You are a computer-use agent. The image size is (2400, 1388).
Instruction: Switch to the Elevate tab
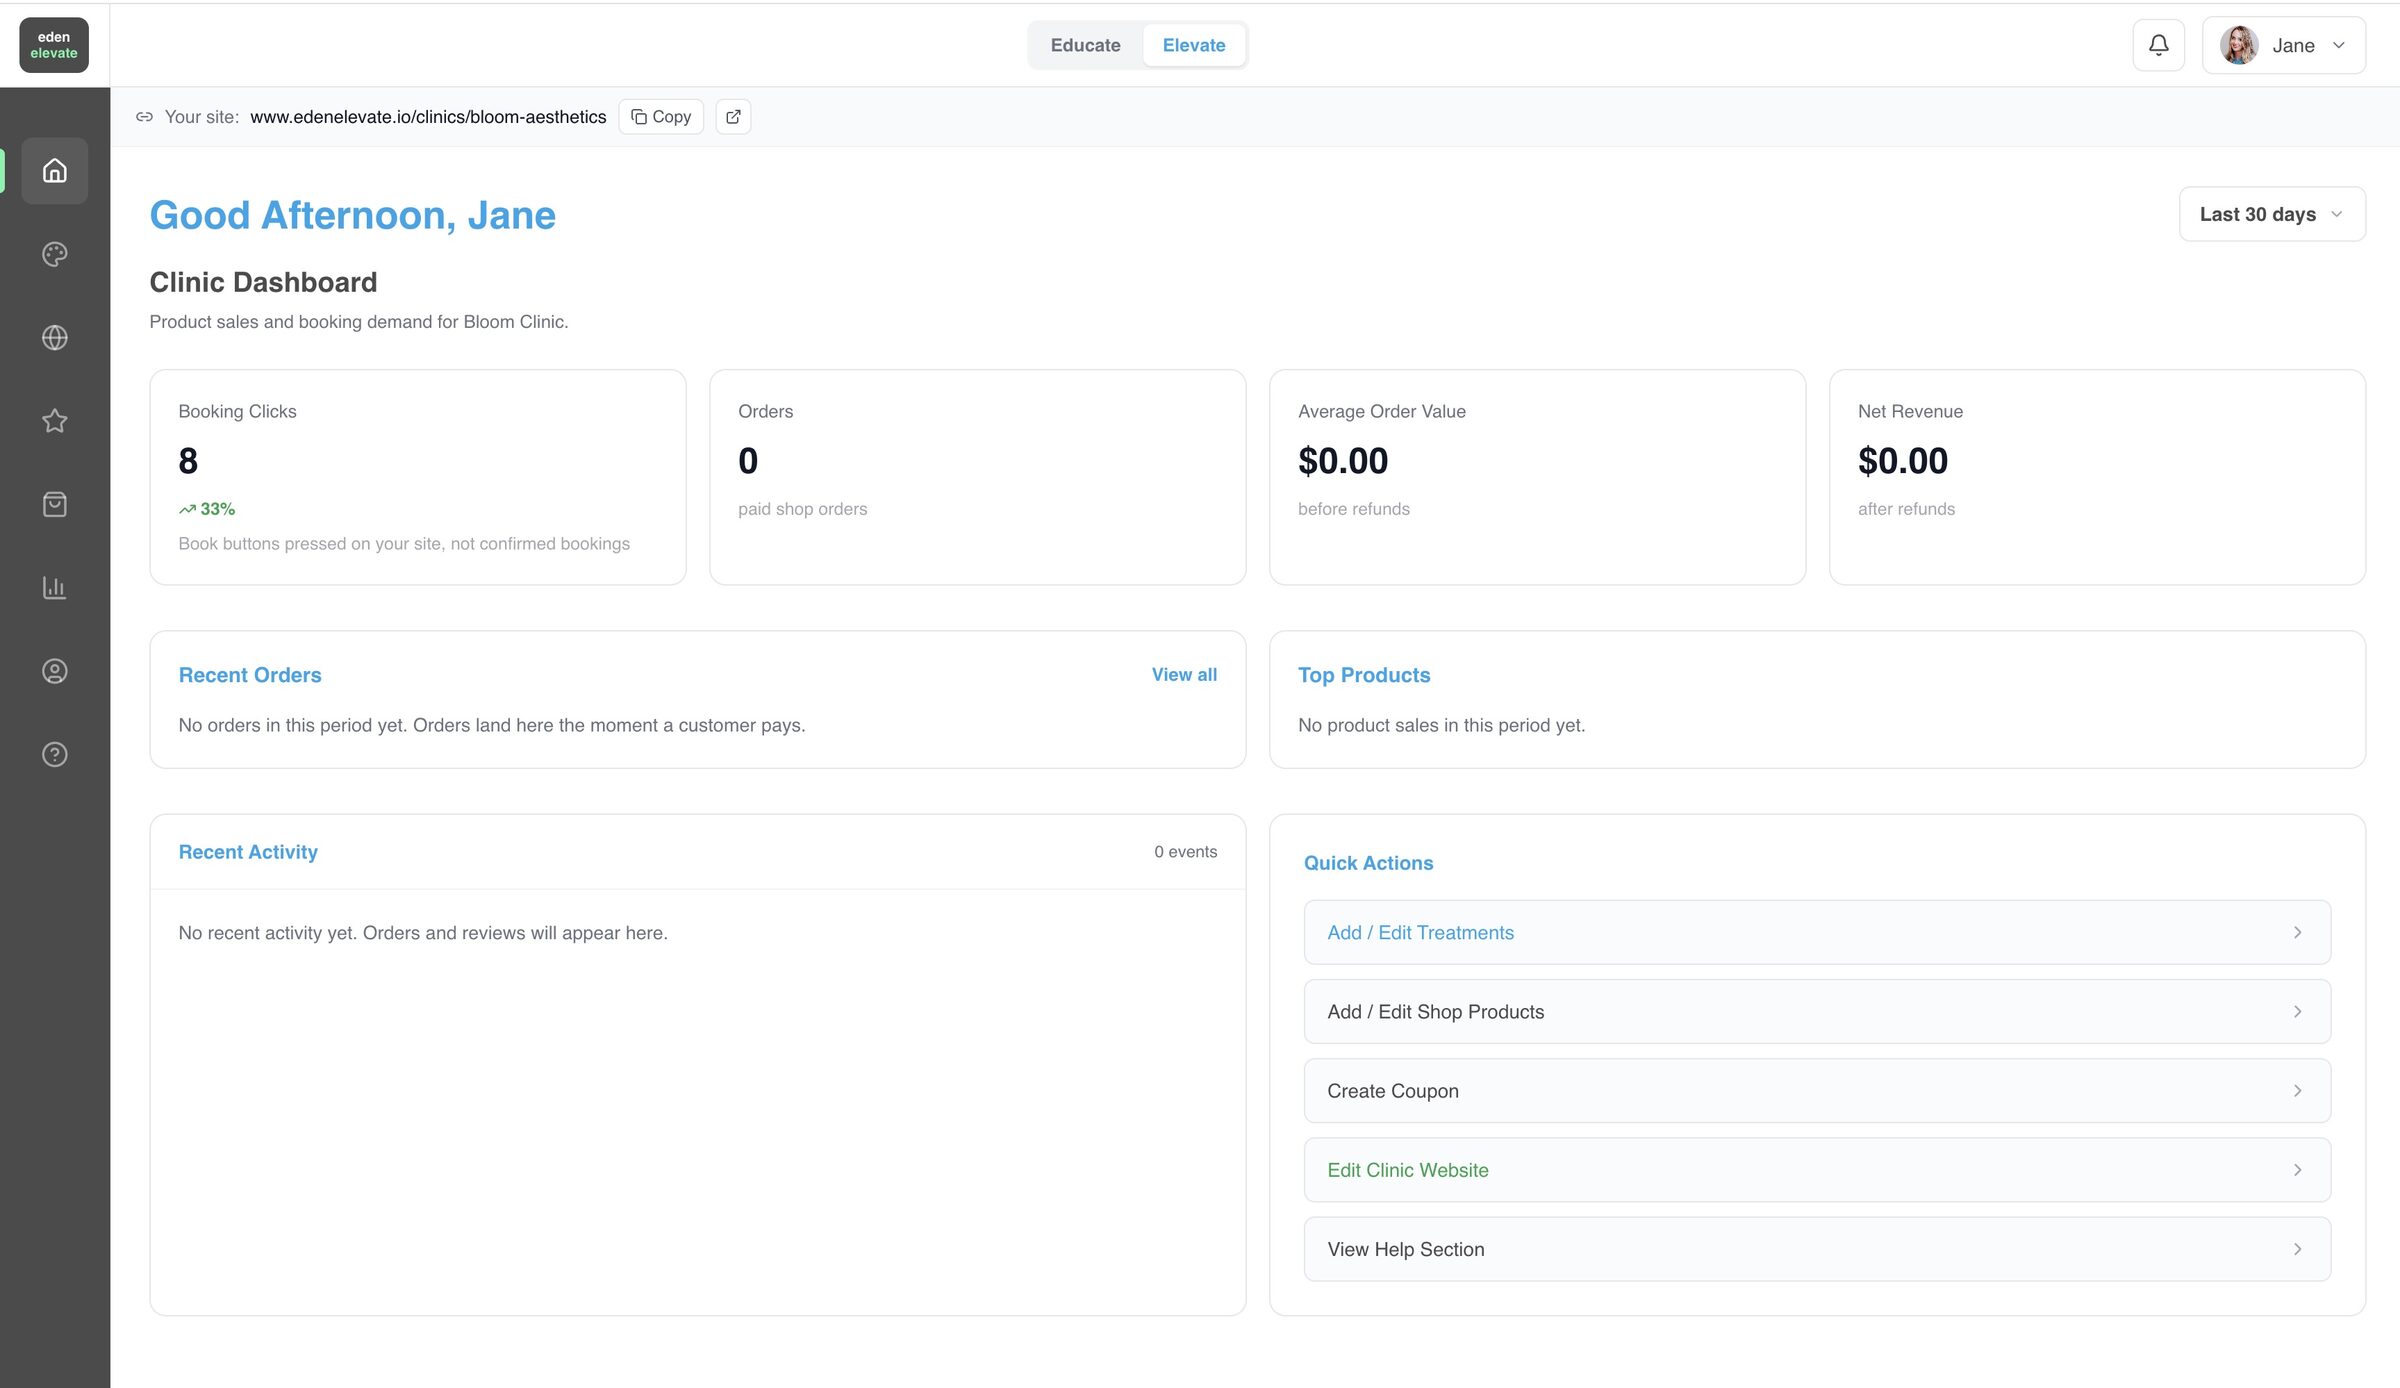(x=1194, y=45)
